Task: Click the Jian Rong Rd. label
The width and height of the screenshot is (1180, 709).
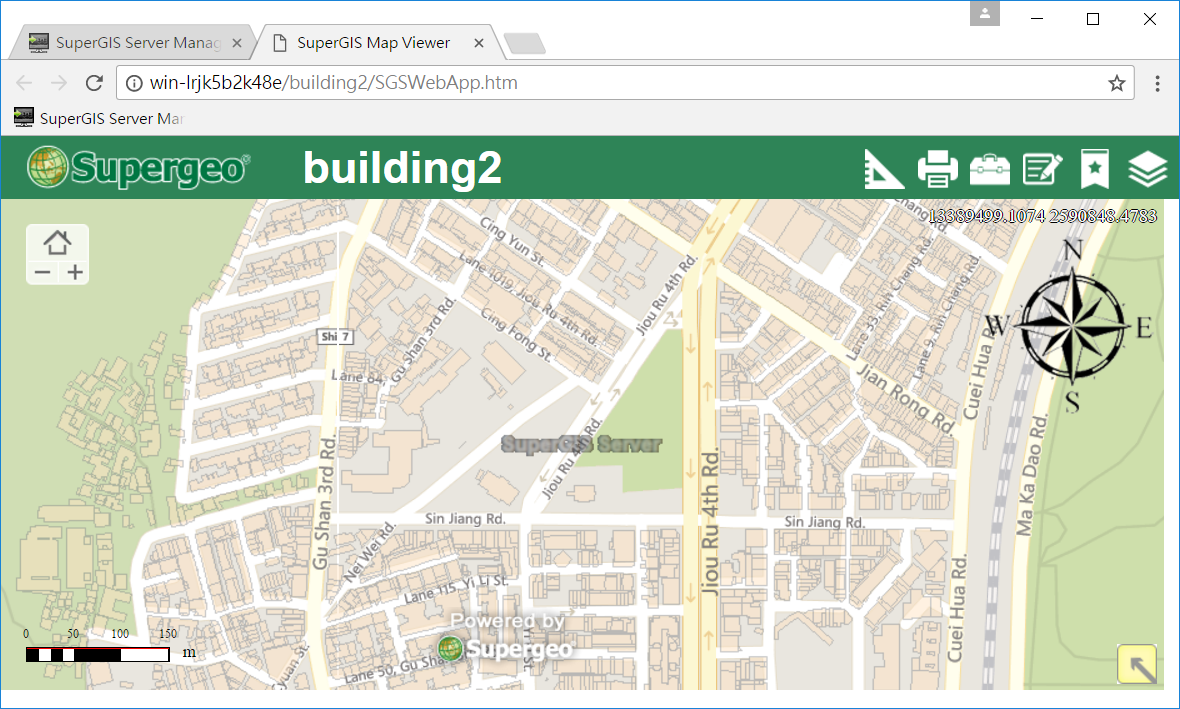Action: coord(906,399)
